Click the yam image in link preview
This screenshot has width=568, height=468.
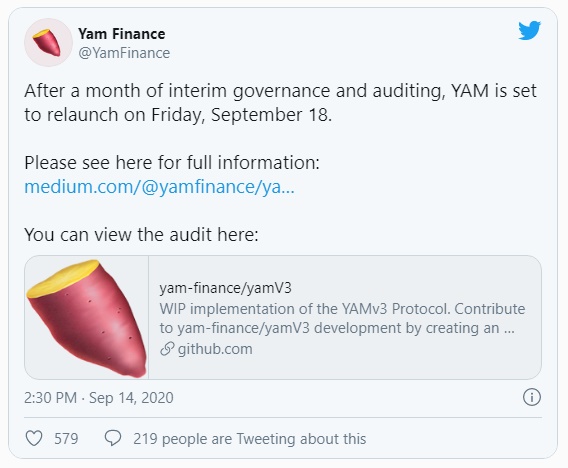[87, 318]
